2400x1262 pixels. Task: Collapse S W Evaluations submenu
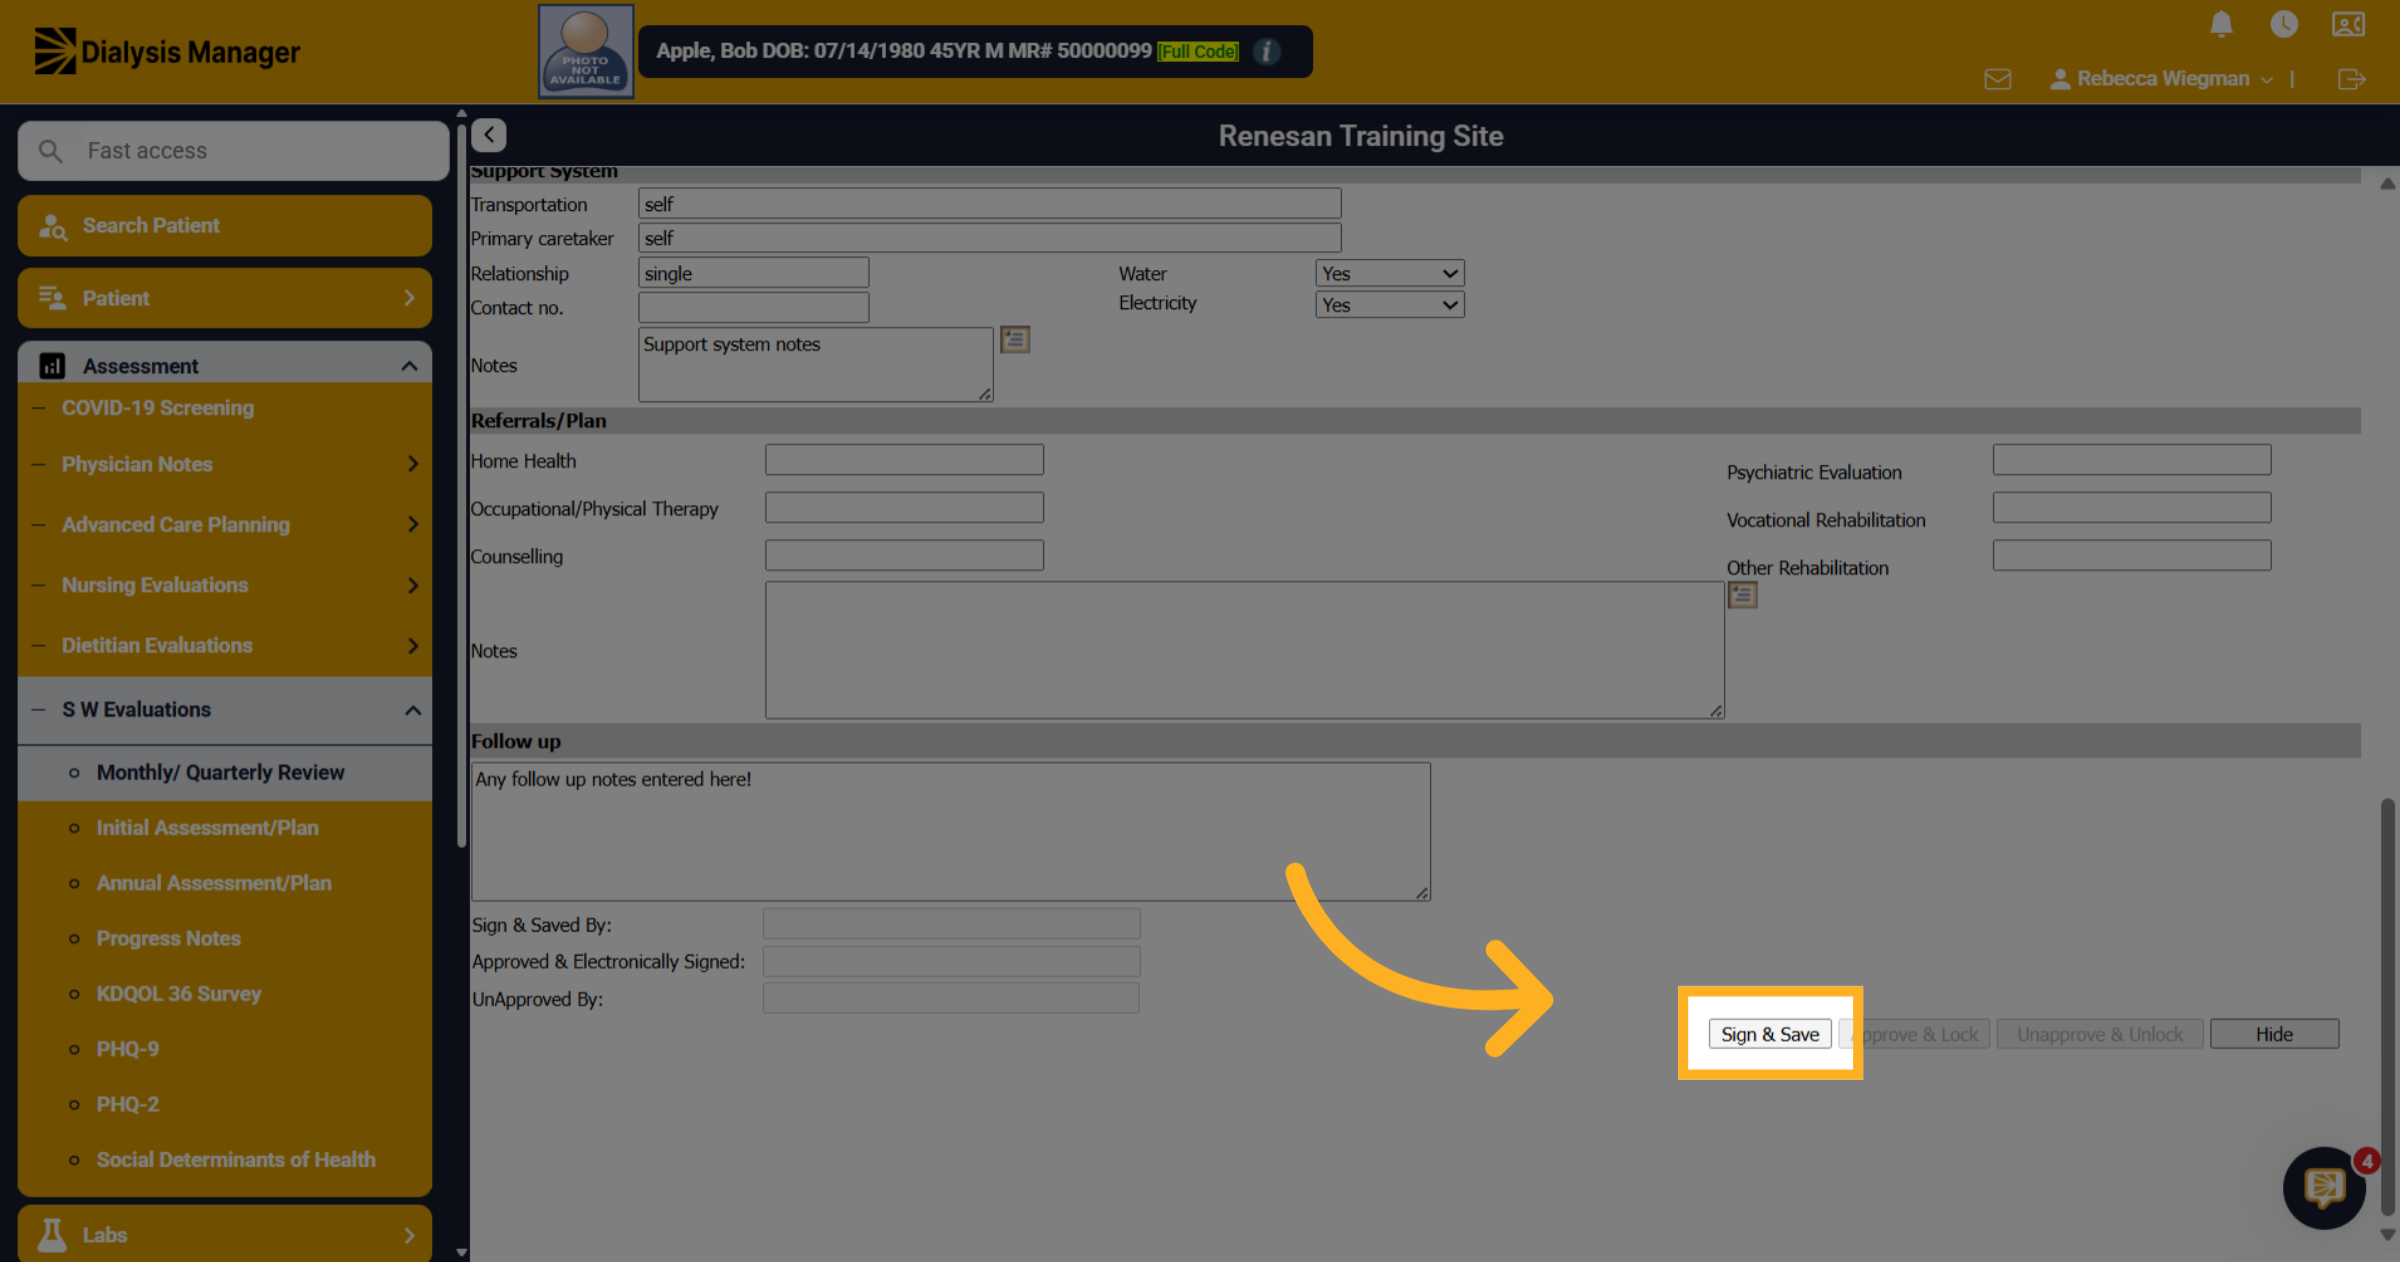225,710
